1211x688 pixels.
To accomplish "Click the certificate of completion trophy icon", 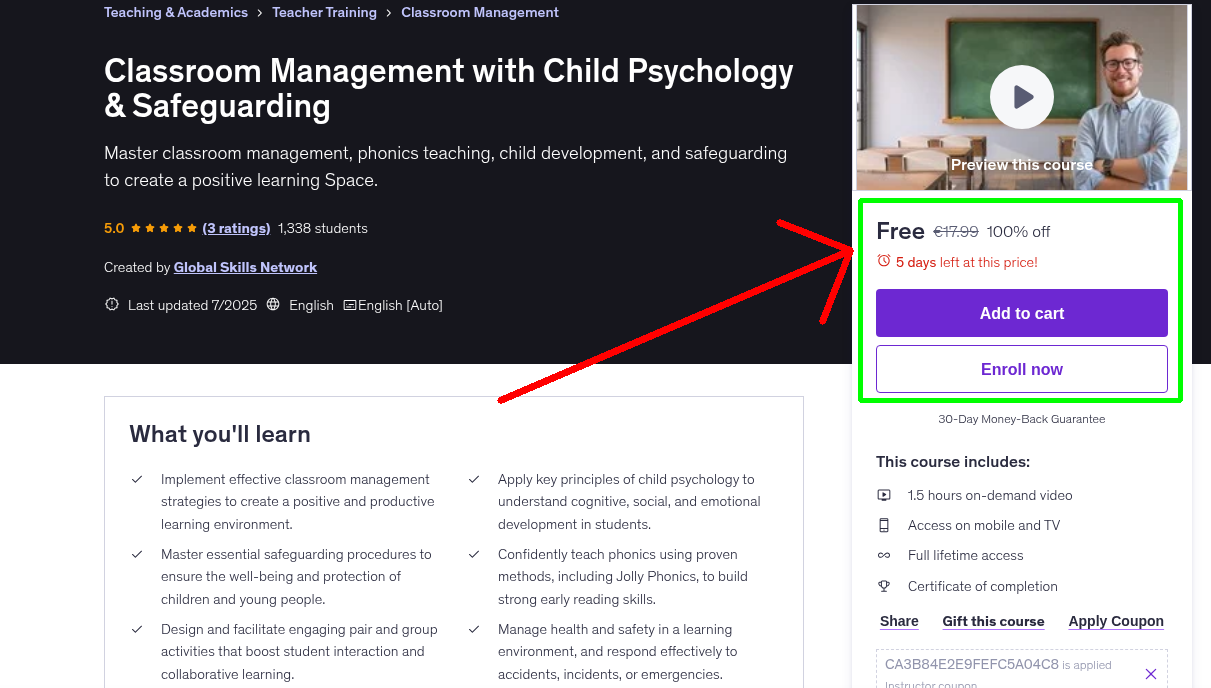I will coord(884,586).
